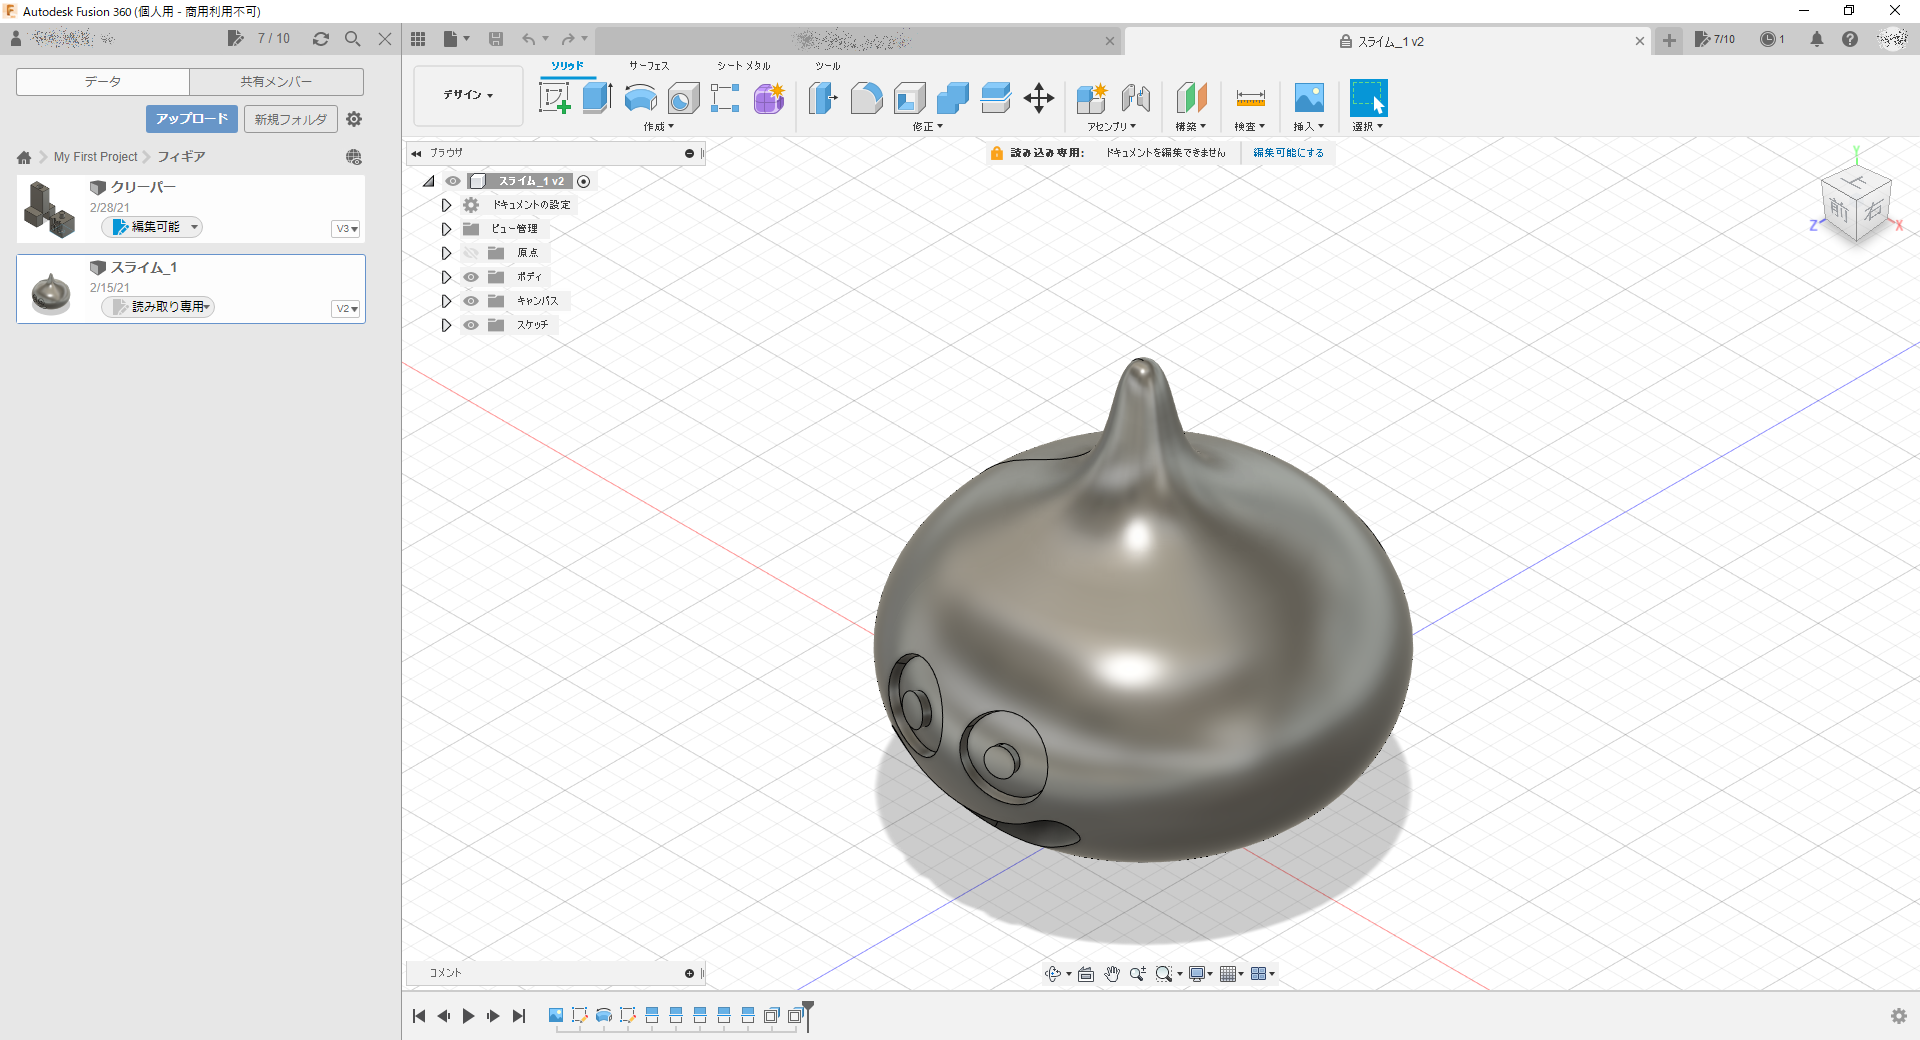Activate the スライム_1 v2 component radio button

[583, 181]
